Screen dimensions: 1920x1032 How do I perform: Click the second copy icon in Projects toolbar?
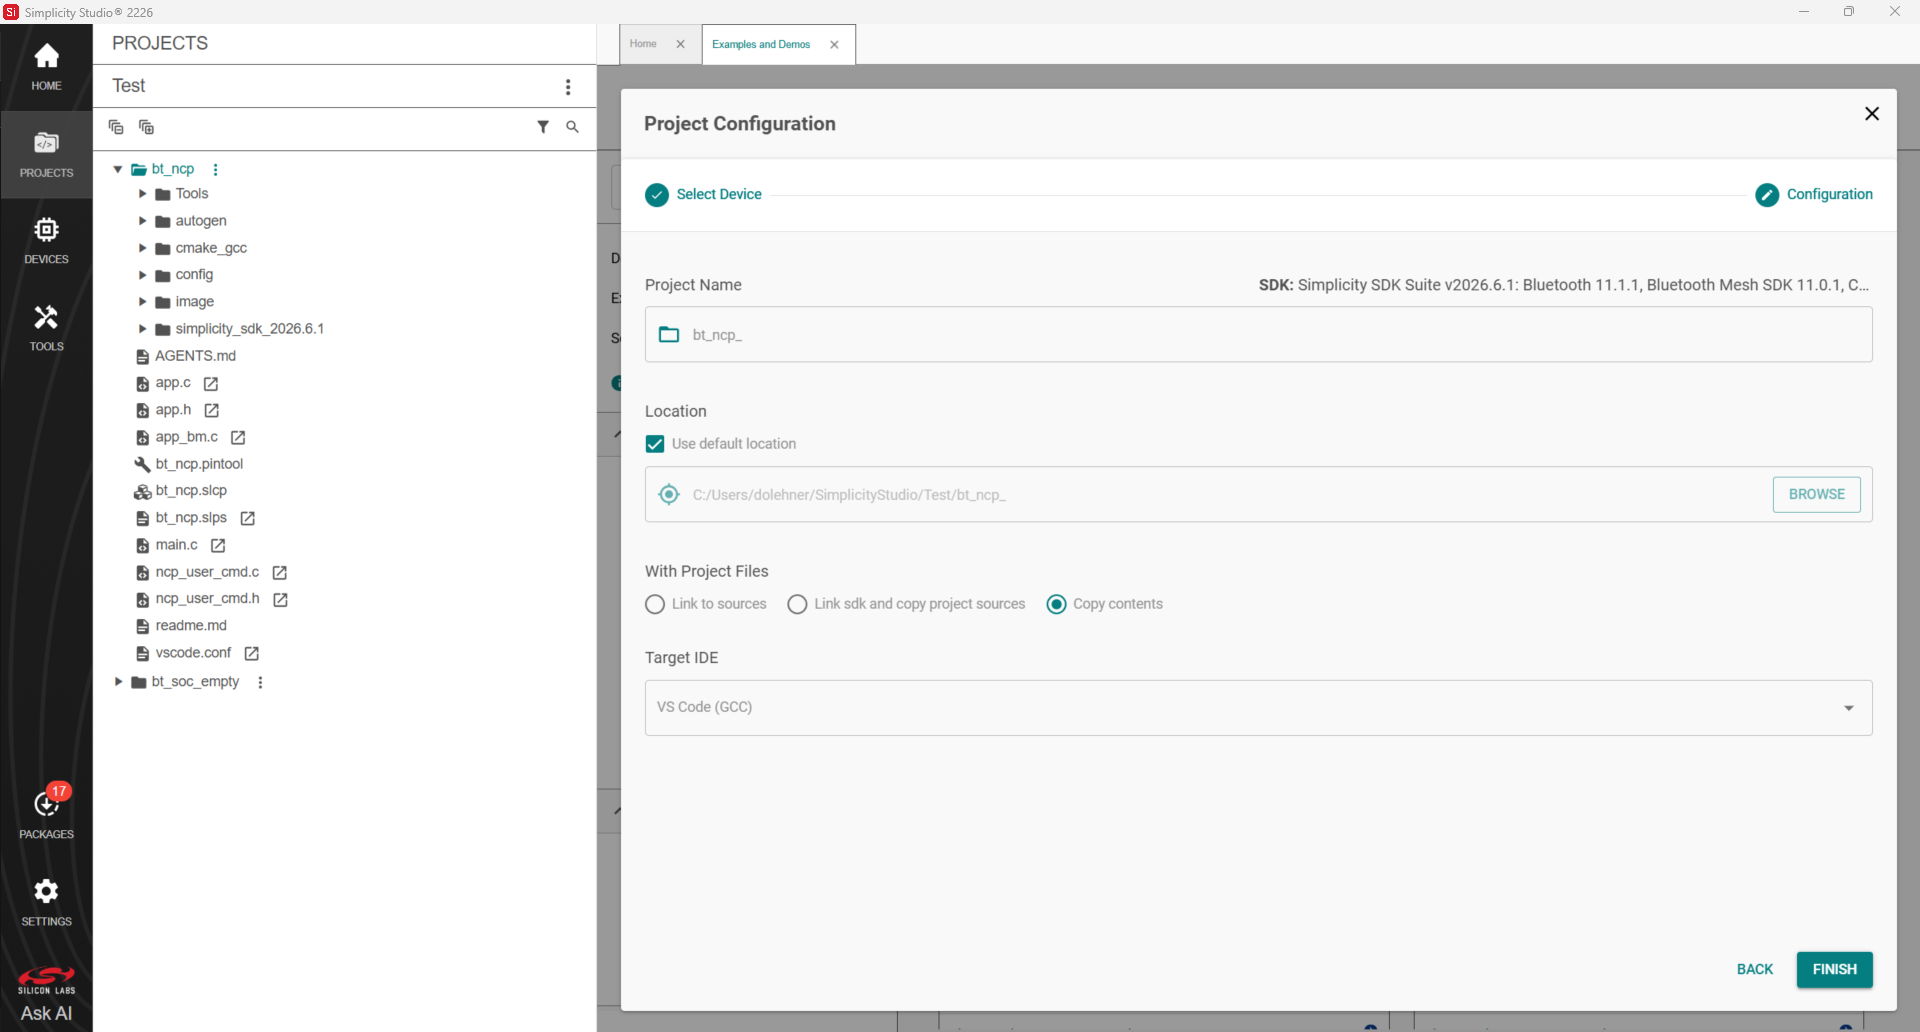(146, 127)
